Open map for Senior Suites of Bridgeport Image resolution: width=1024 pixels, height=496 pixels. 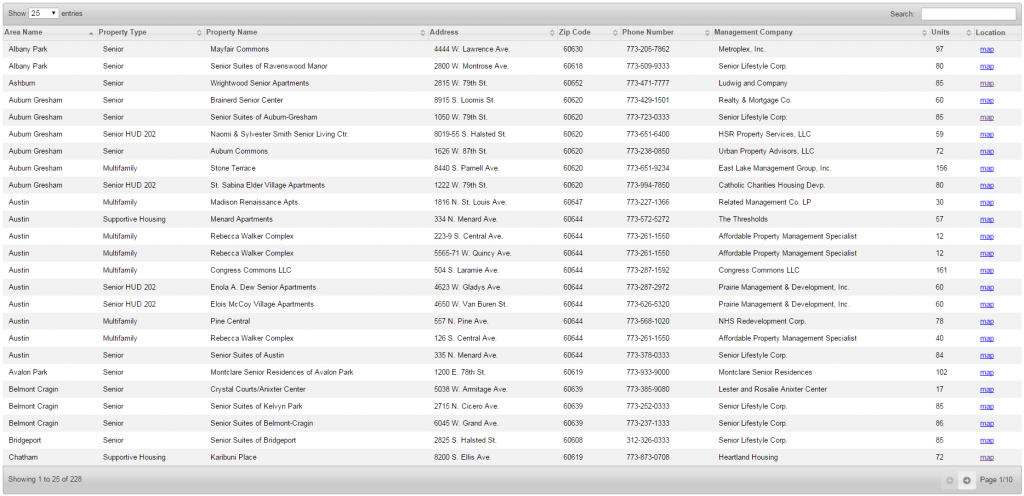(x=986, y=440)
